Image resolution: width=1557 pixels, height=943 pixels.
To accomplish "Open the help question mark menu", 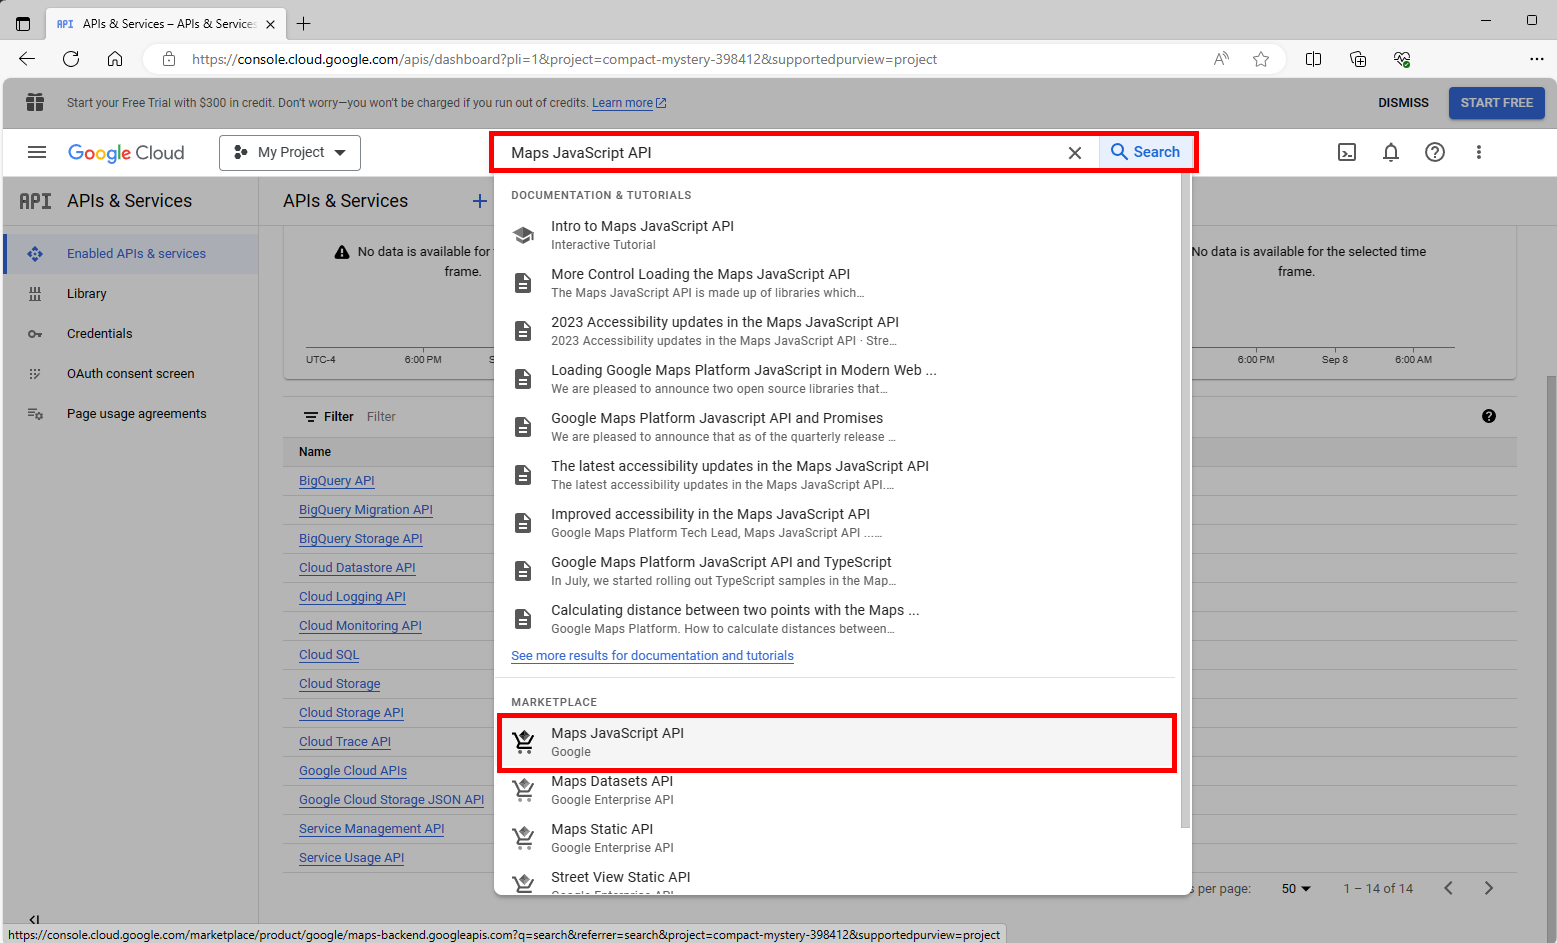I will coord(1435,152).
